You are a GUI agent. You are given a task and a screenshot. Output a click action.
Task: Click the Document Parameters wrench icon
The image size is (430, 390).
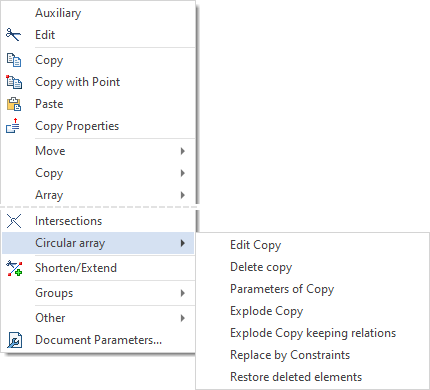(15, 340)
